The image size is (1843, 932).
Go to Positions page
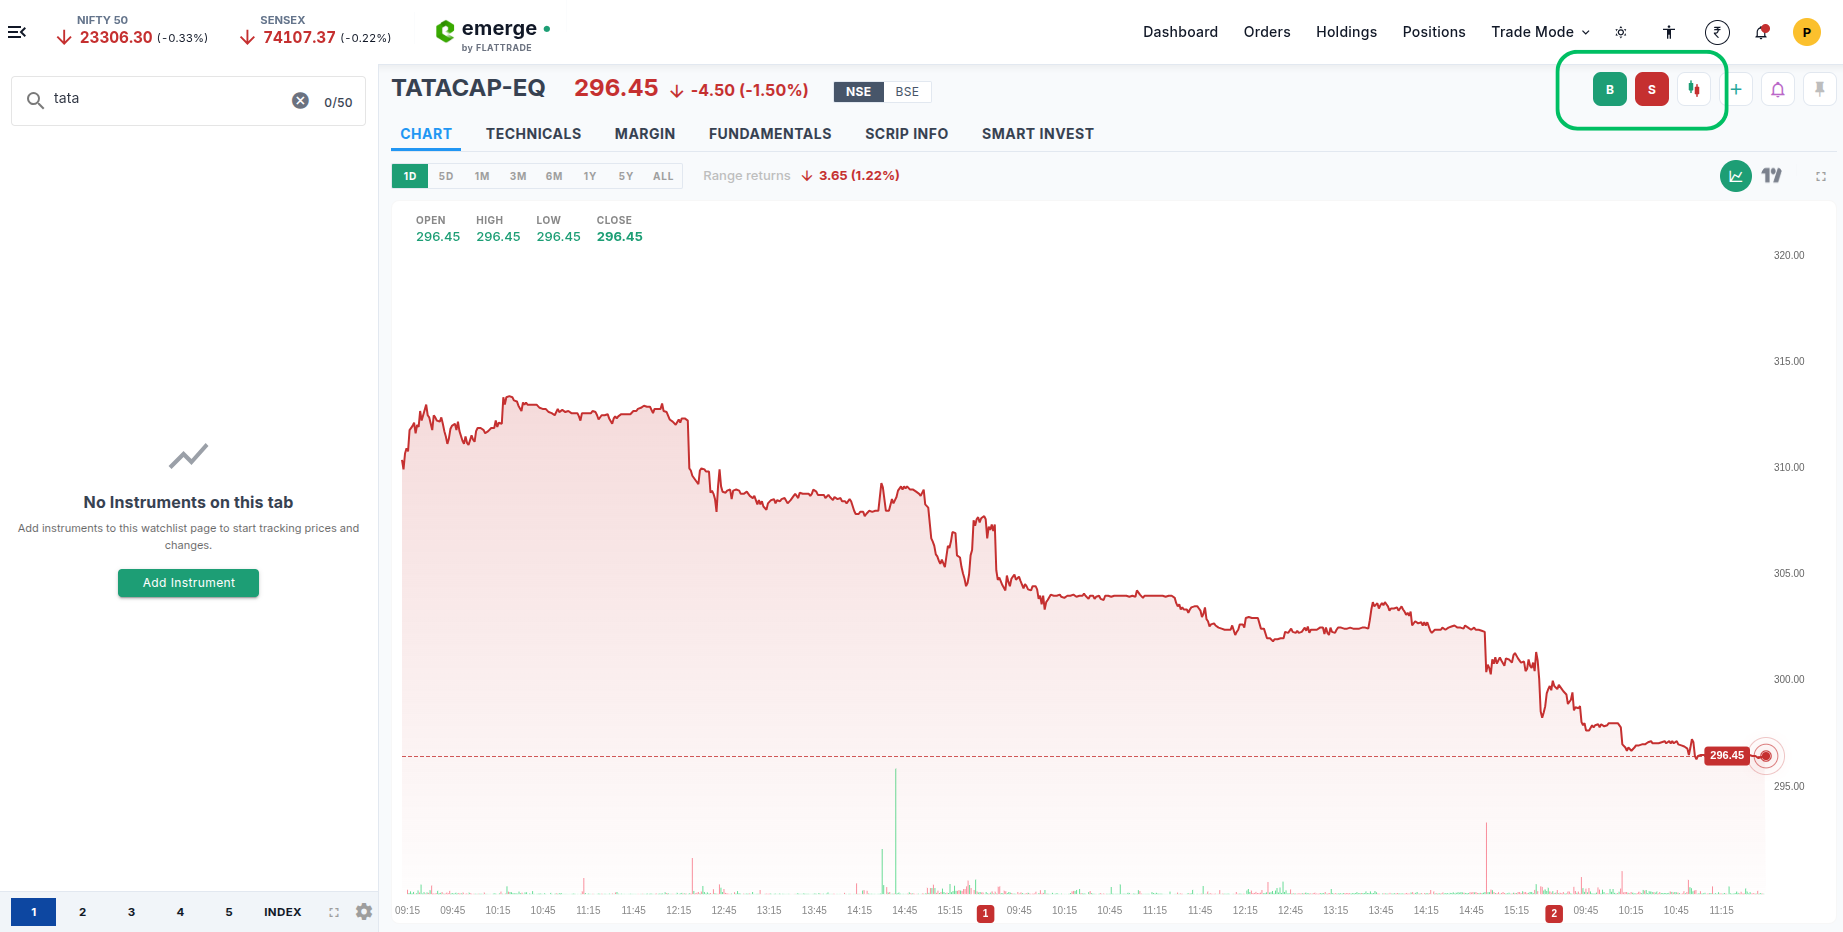coord(1434,32)
